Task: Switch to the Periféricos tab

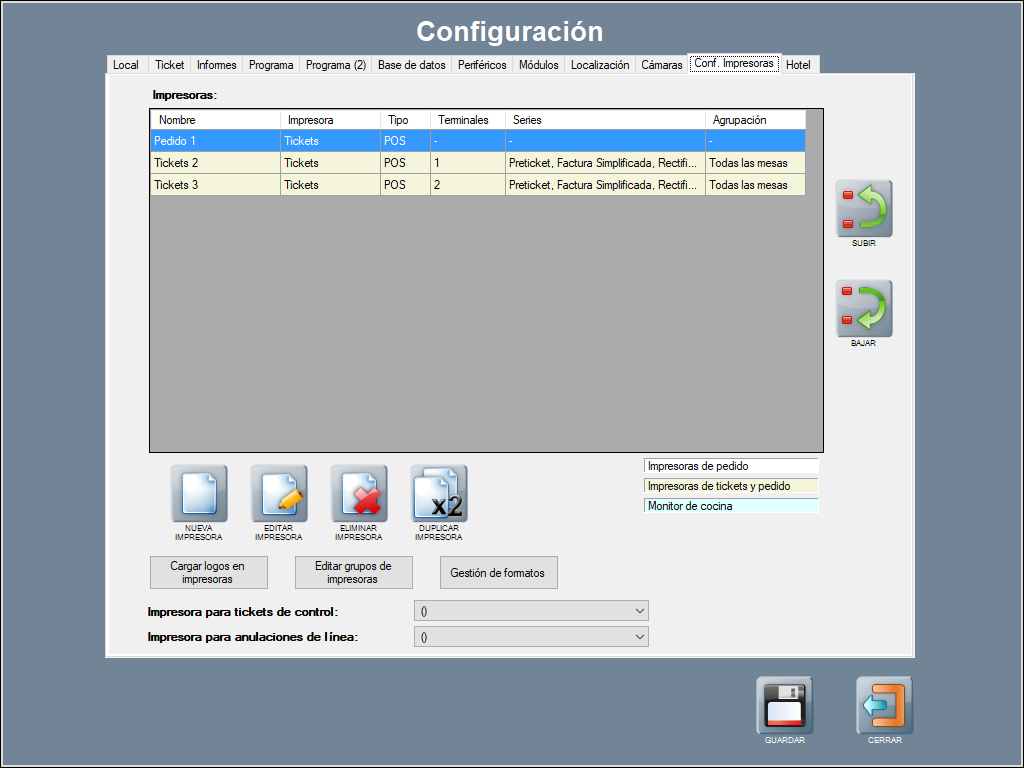Action: (482, 65)
